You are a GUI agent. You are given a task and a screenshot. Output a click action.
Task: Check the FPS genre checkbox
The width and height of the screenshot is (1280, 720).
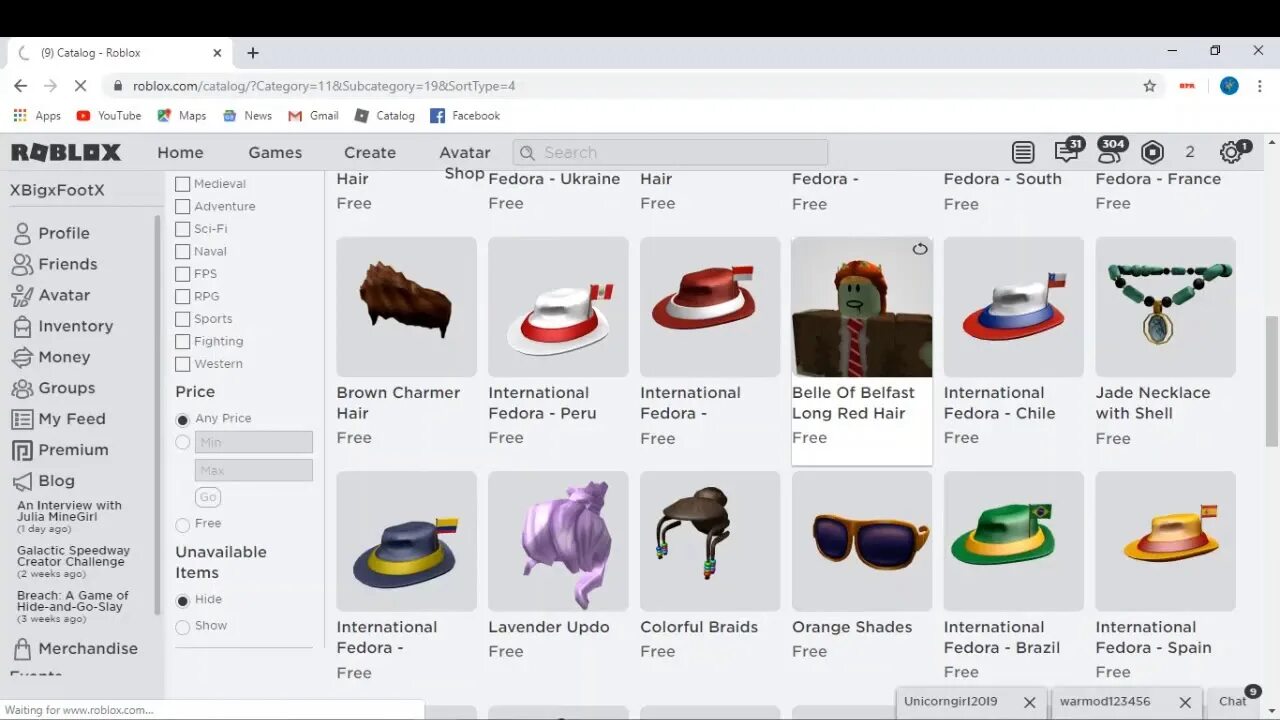tap(182, 274)
